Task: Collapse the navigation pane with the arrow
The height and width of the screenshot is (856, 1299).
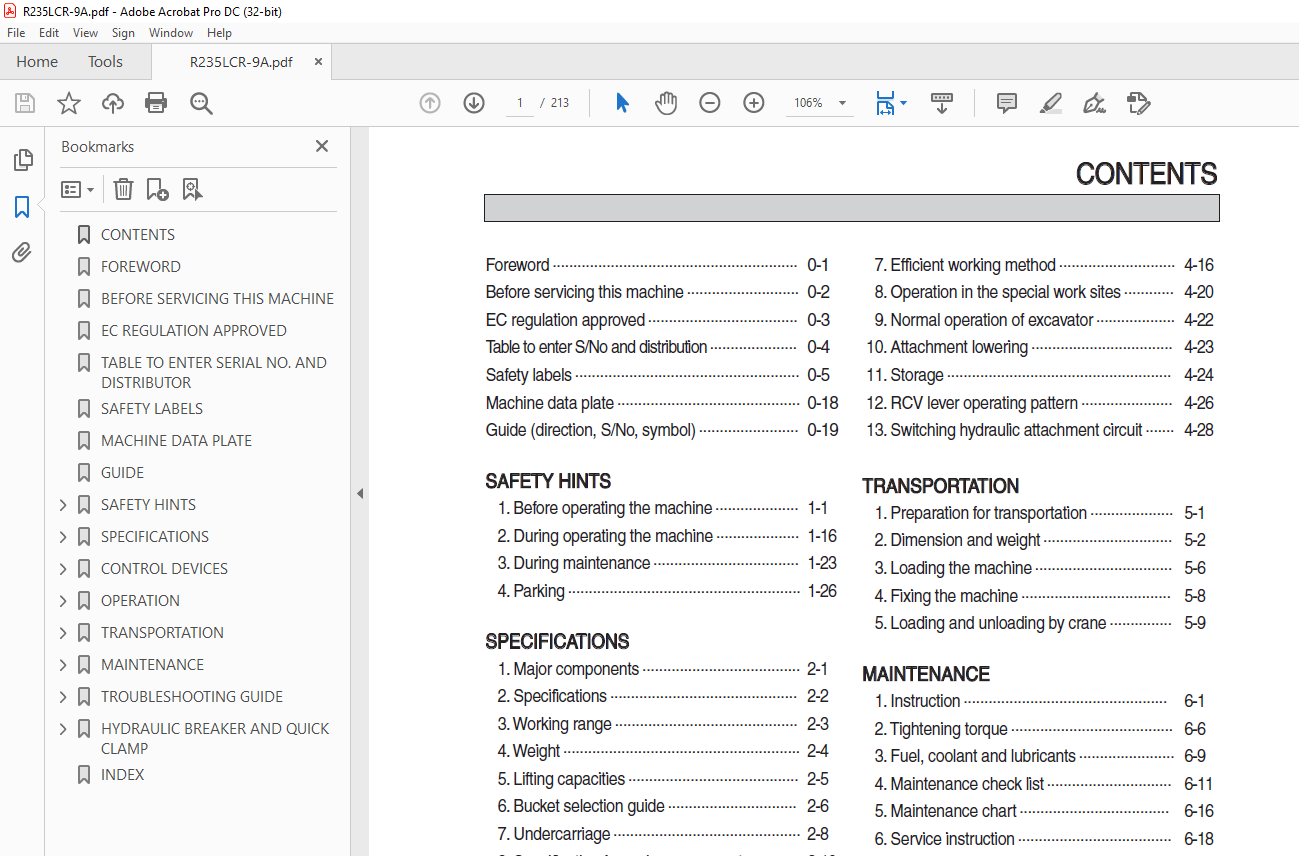Action: tap(360, 493)
